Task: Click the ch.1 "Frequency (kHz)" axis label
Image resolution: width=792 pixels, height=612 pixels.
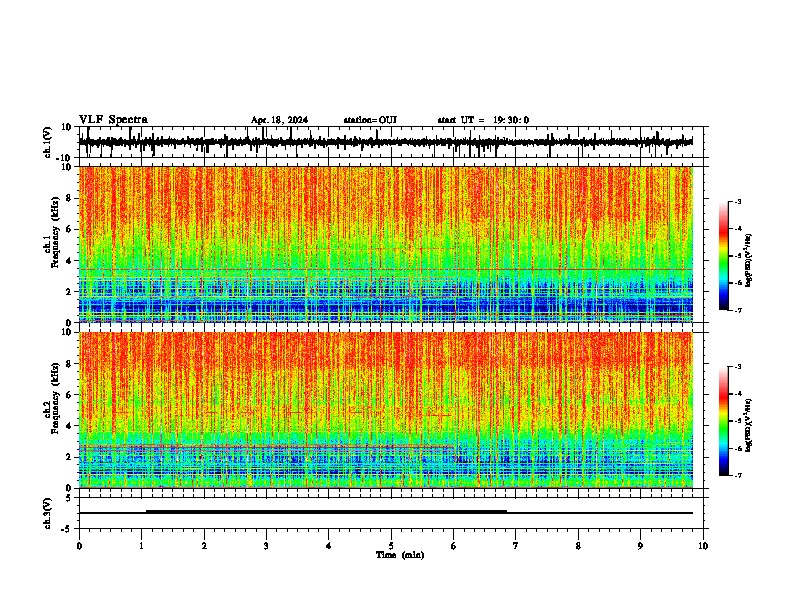Action: [x=55, y=230]
